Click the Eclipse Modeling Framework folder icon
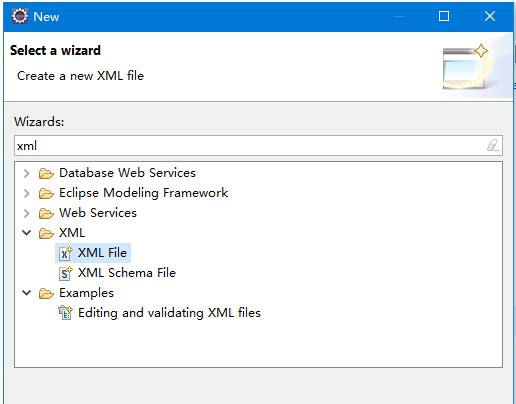The image size is (516, 404). (x=46, y=193)
